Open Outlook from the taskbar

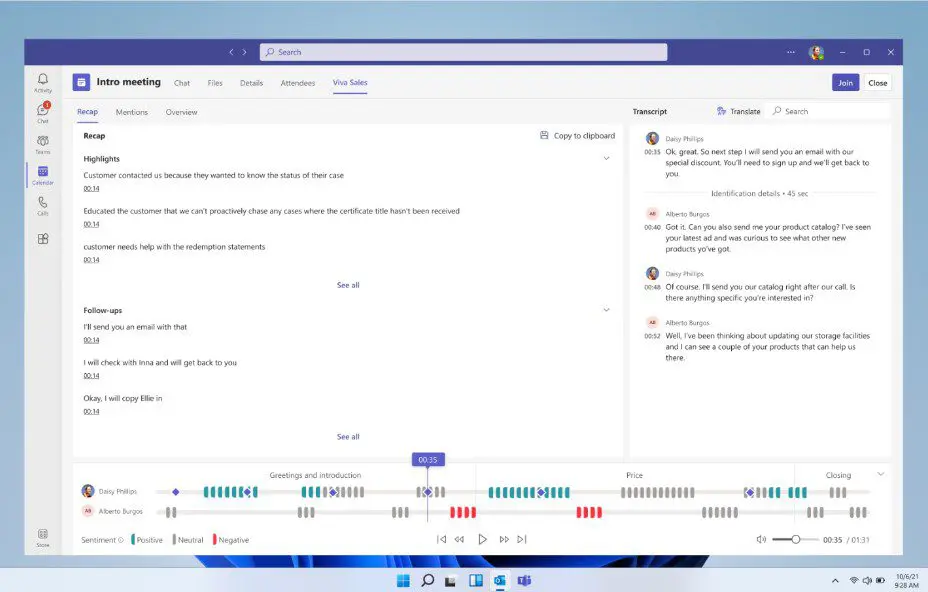point(500,580)
